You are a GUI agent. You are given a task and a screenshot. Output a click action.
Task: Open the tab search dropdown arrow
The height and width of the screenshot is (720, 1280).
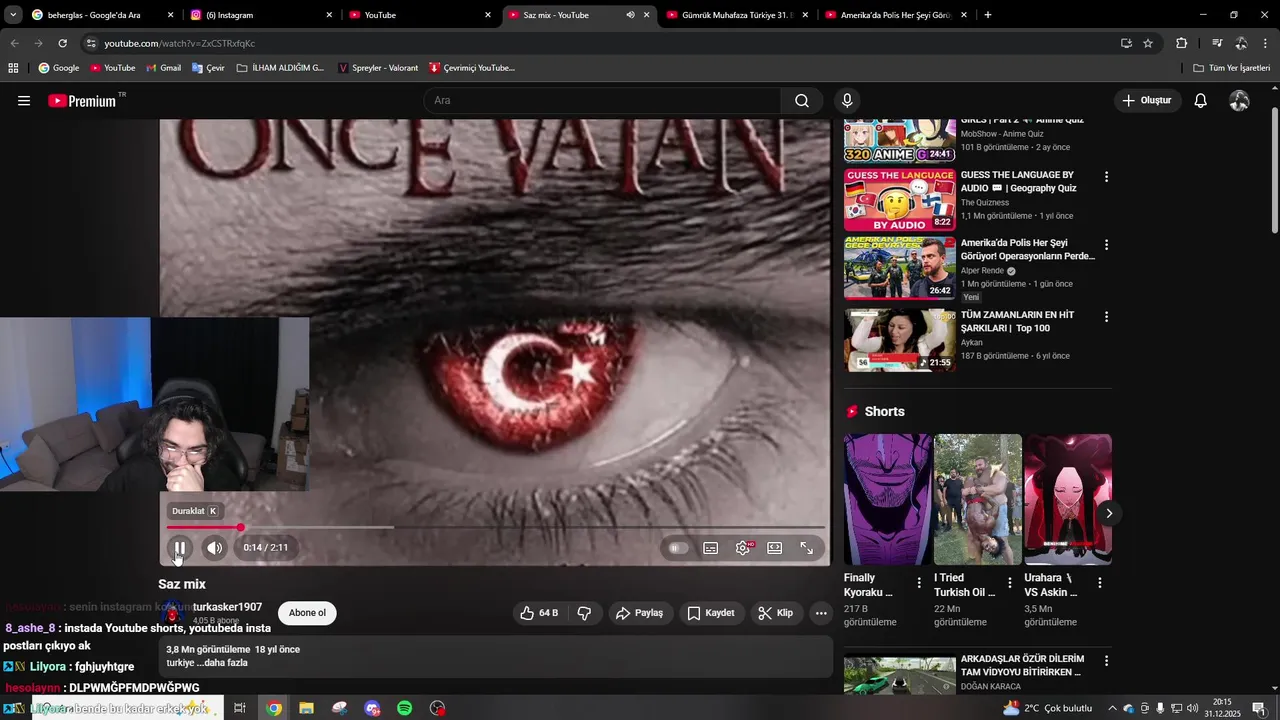click(12, 15)
